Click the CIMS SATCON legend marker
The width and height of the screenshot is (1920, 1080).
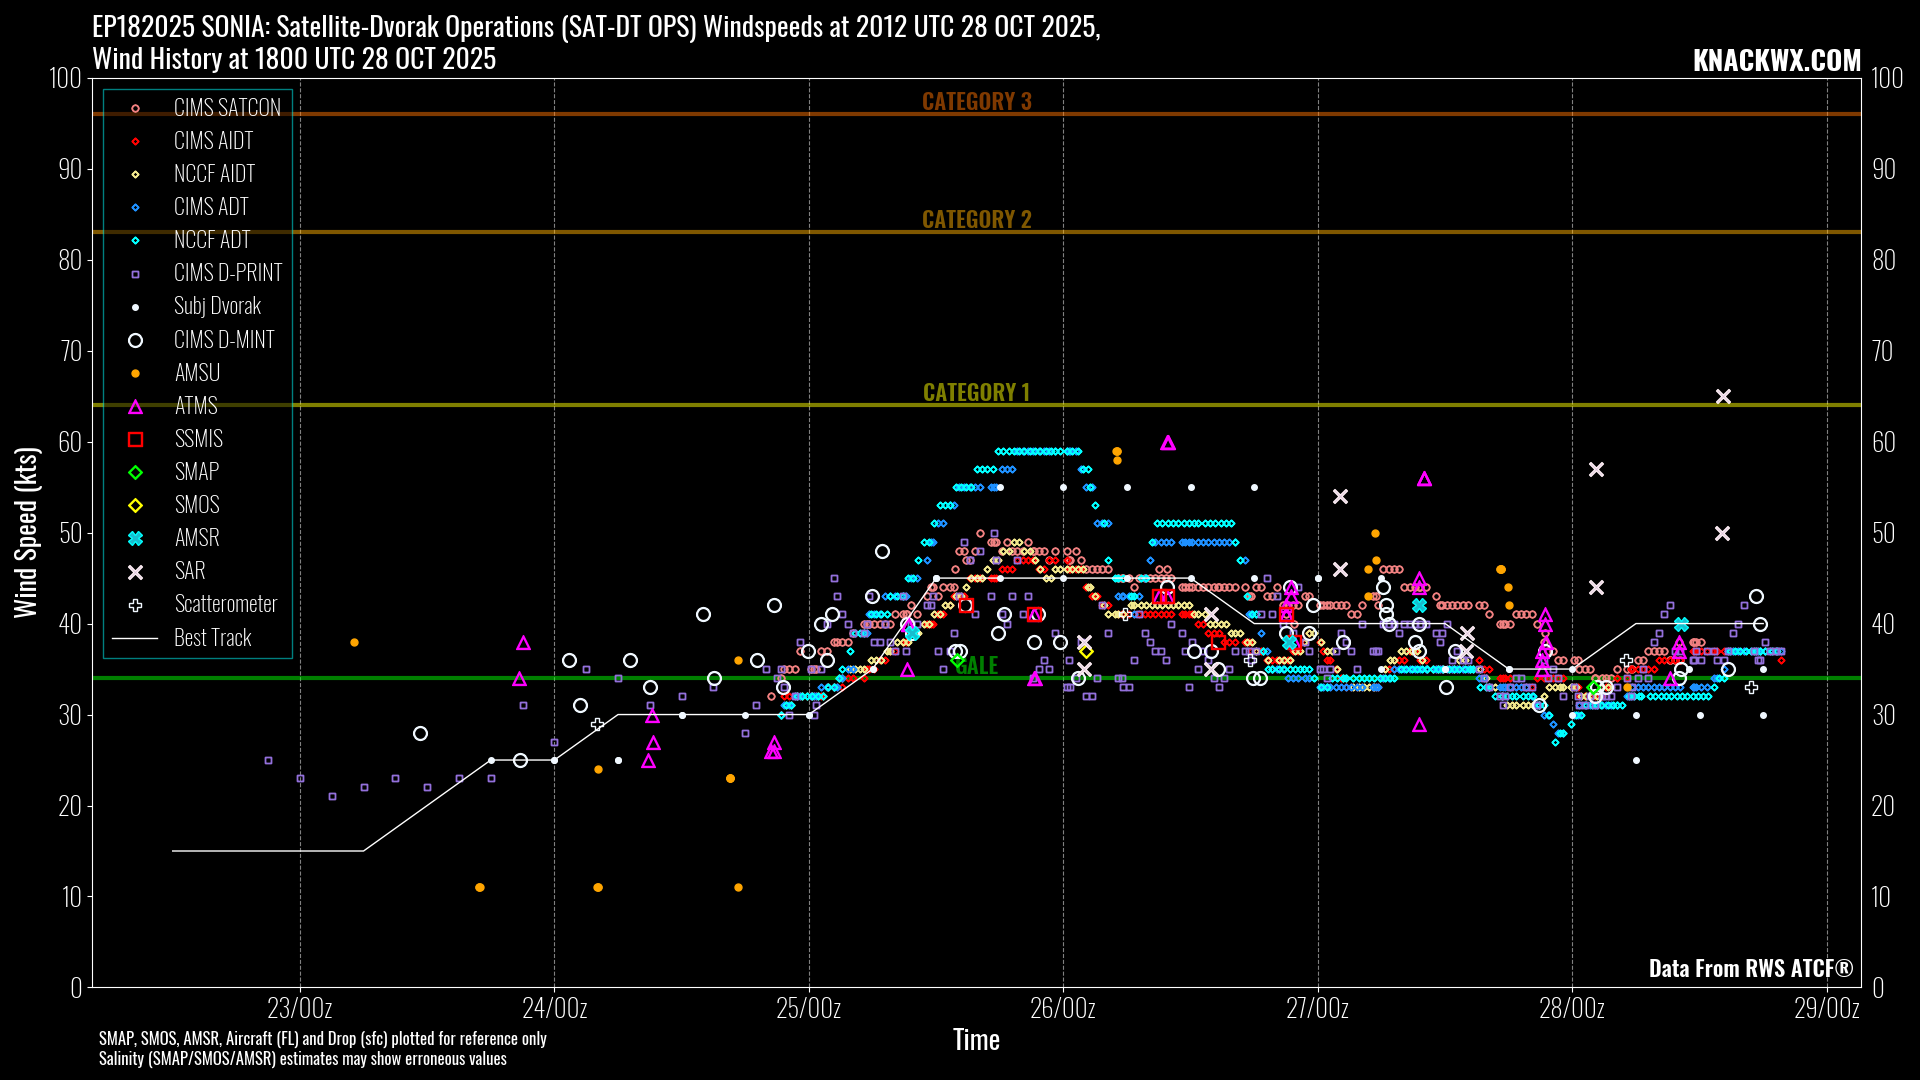136,108
